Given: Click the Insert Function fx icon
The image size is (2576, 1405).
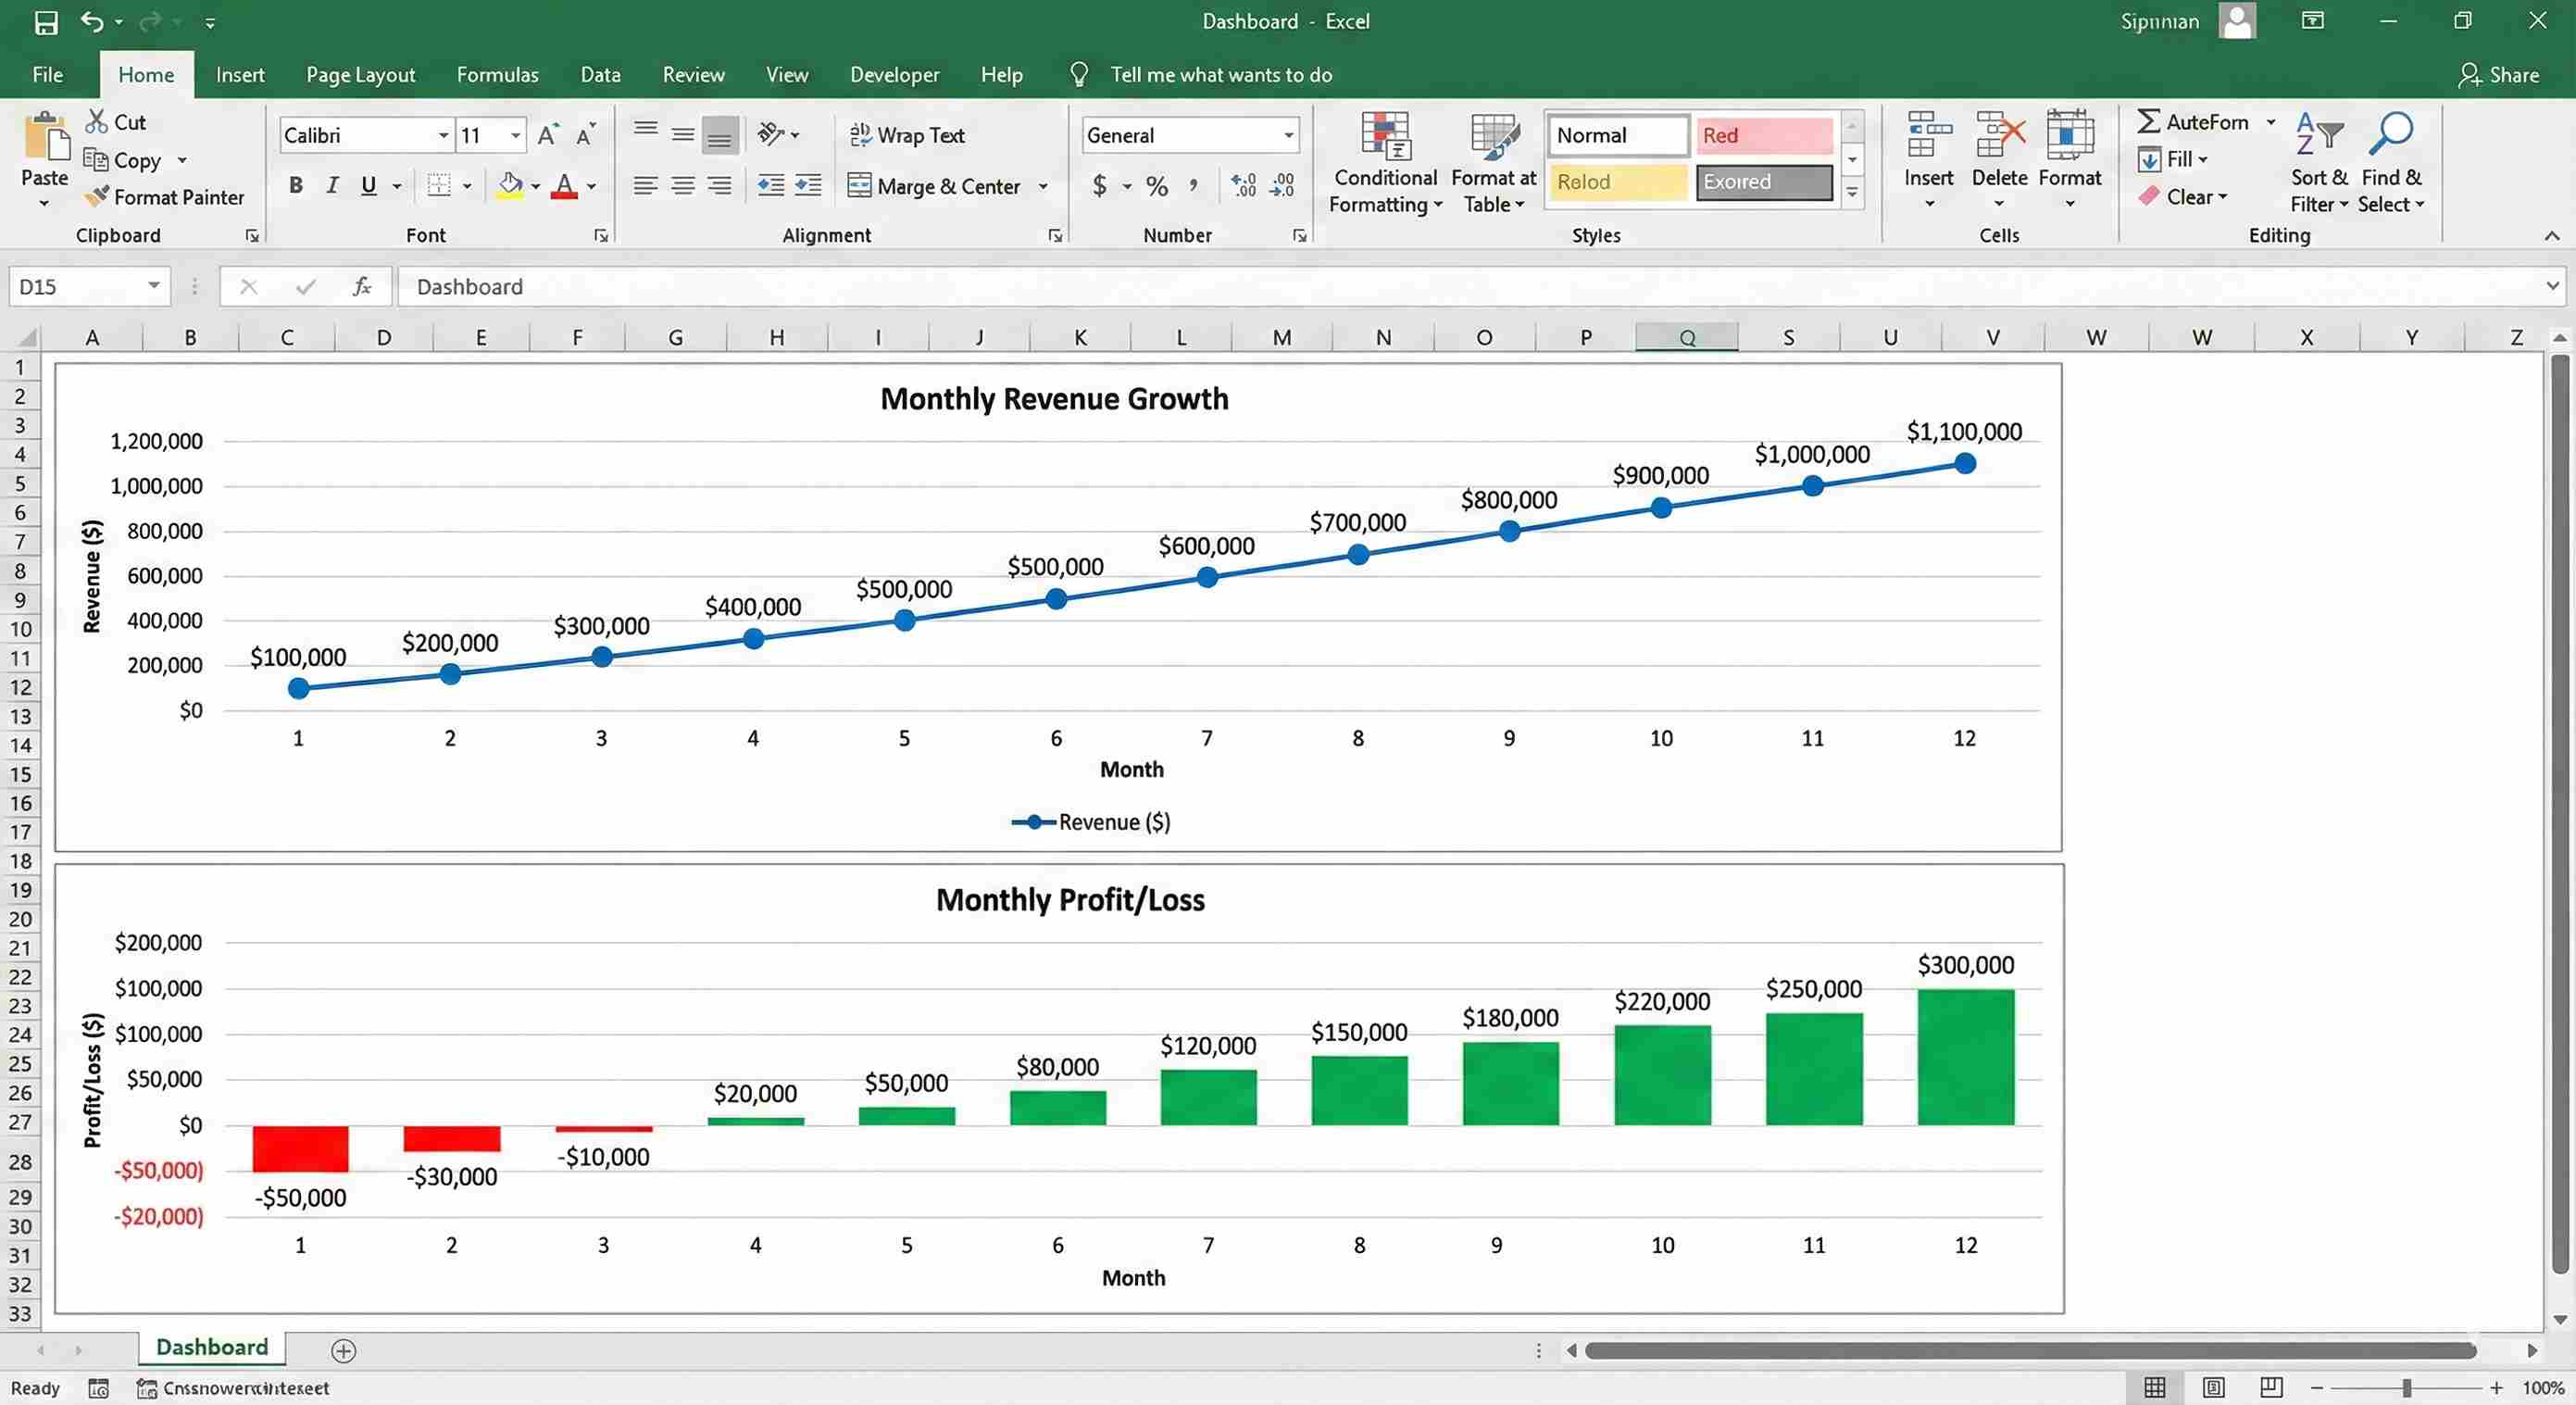Looking at the screenshot, I should click(x=362, y=287).
